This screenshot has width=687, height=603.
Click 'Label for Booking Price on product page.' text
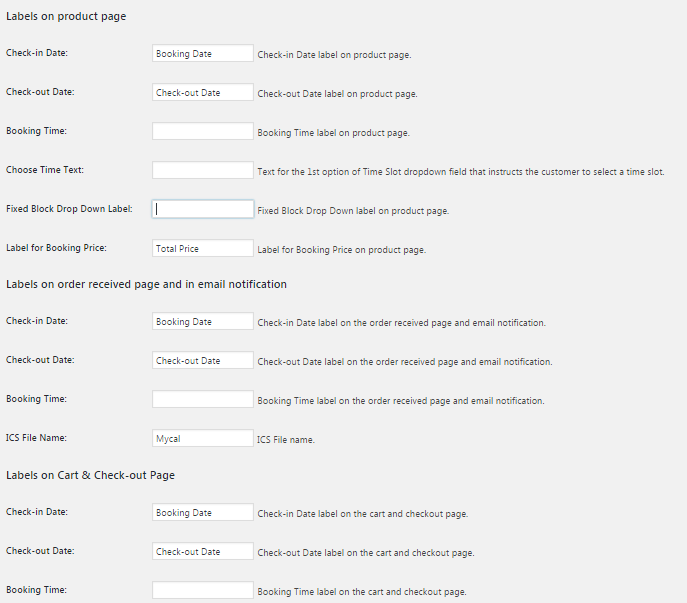pyautogui.click(x=342, y=250)
